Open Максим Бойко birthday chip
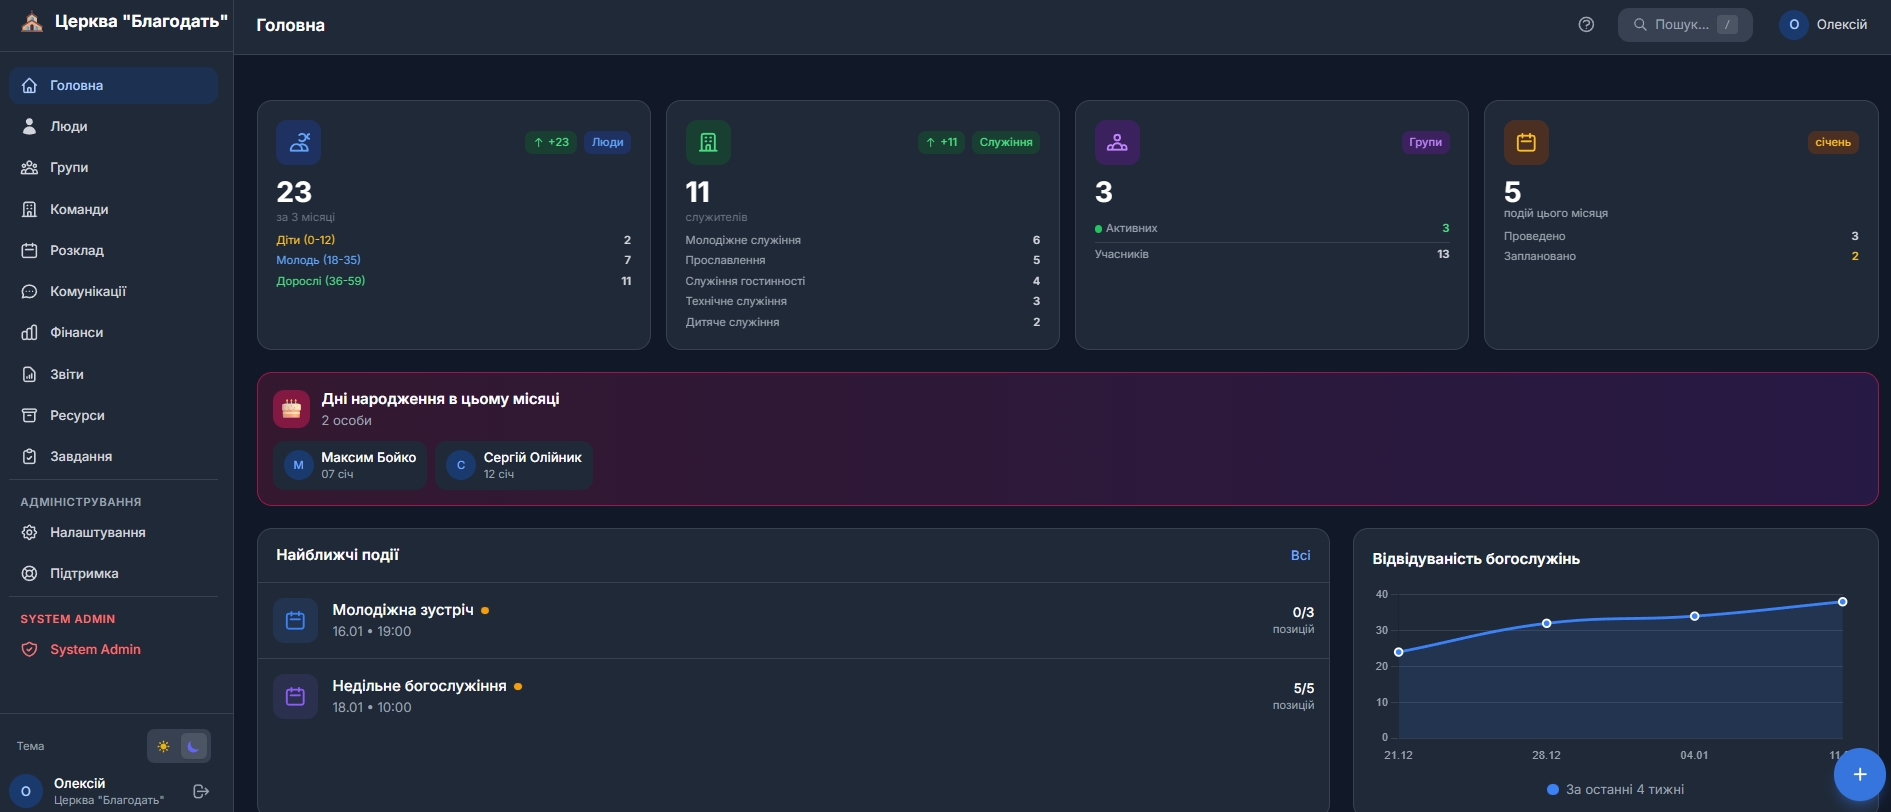 point(350,465)
